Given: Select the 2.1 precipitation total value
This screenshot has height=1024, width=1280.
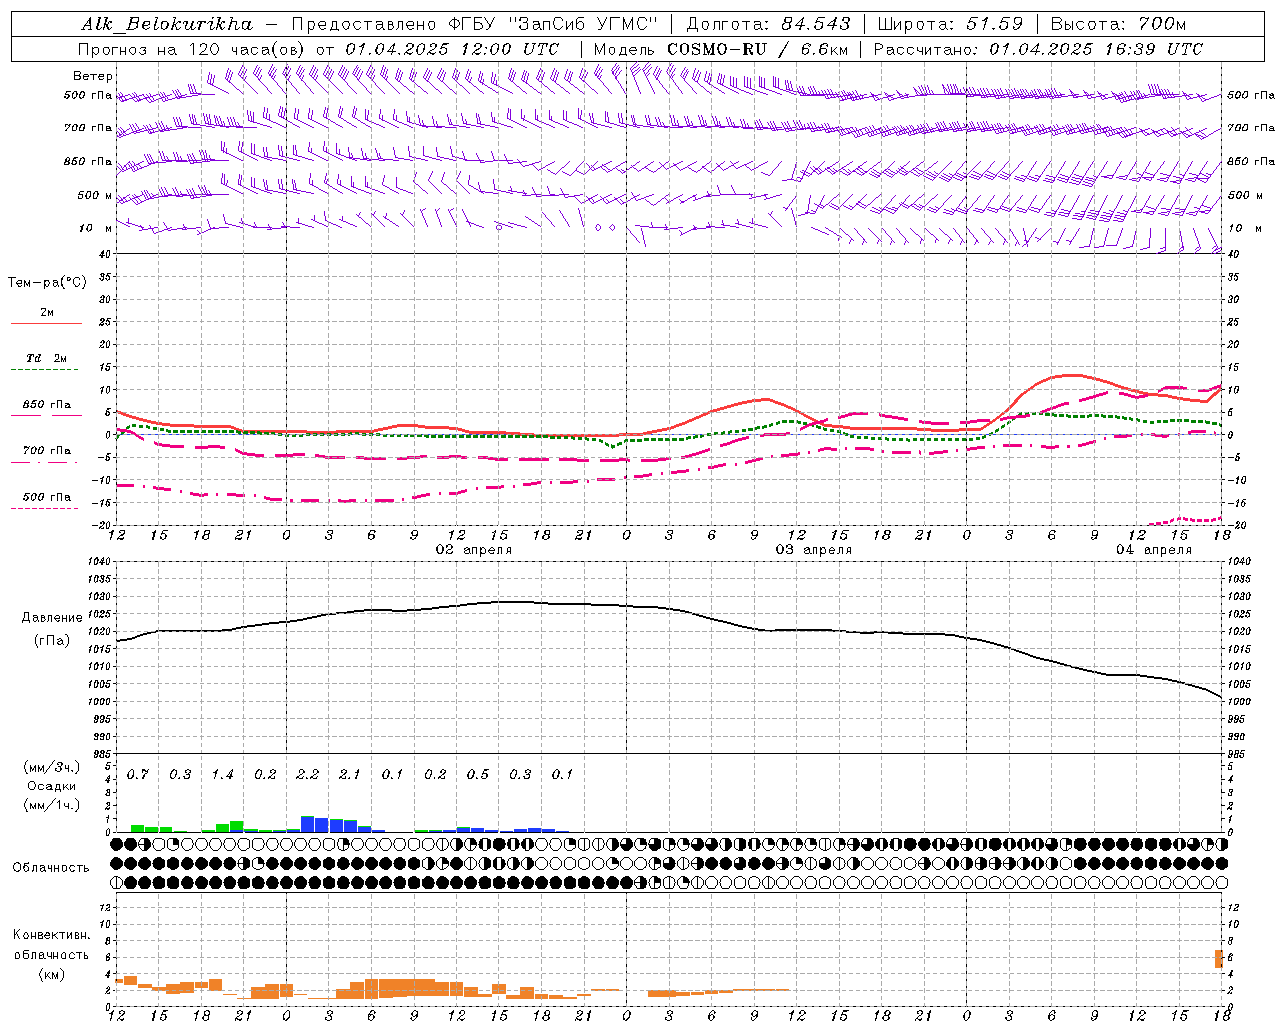Looking at the screenshot, I should 349,775.
